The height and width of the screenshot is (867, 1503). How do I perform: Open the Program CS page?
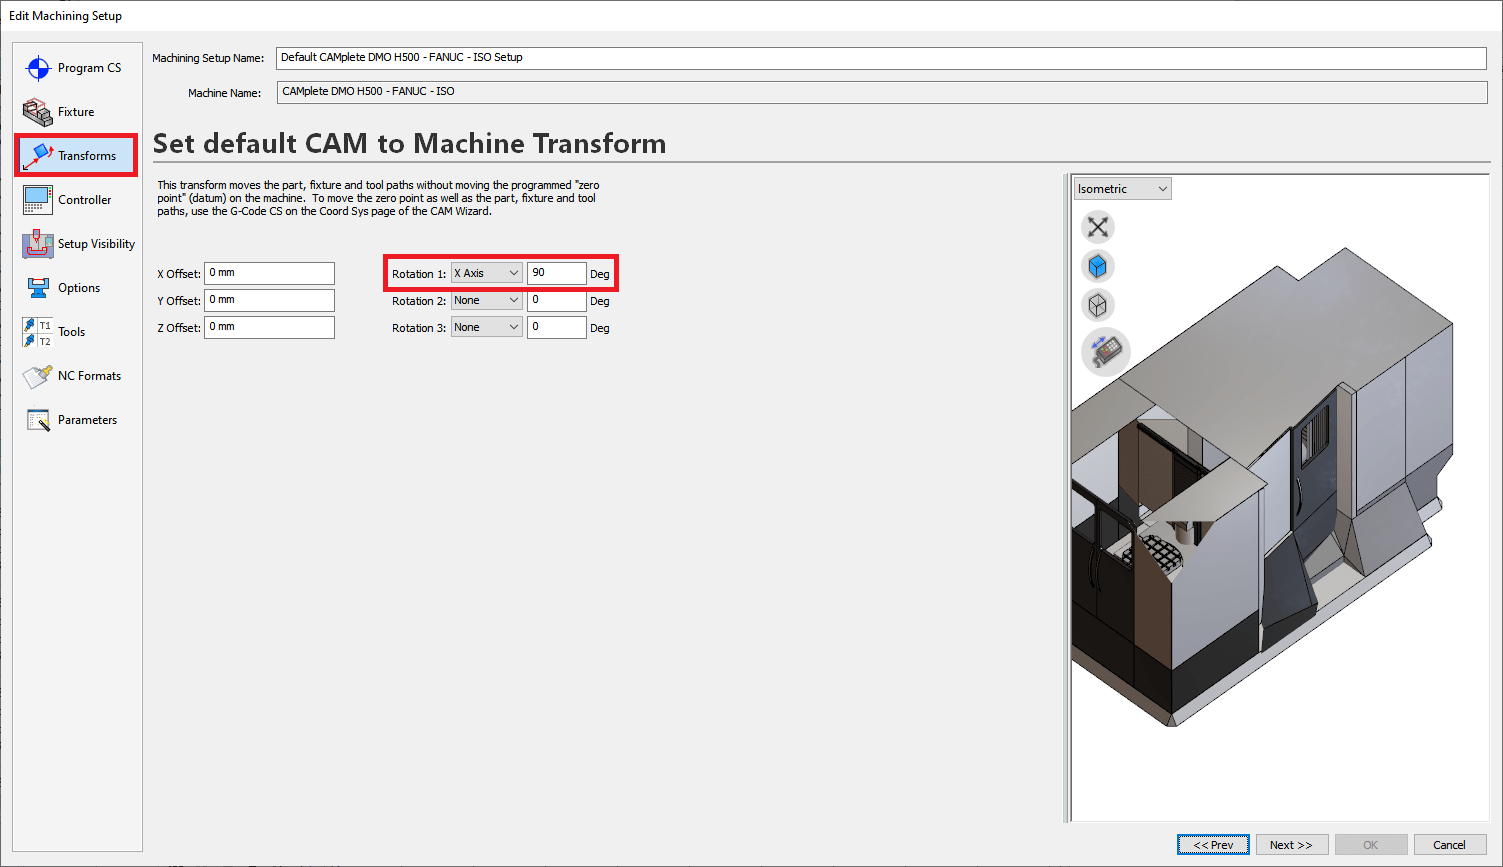(x=76, y=68)
